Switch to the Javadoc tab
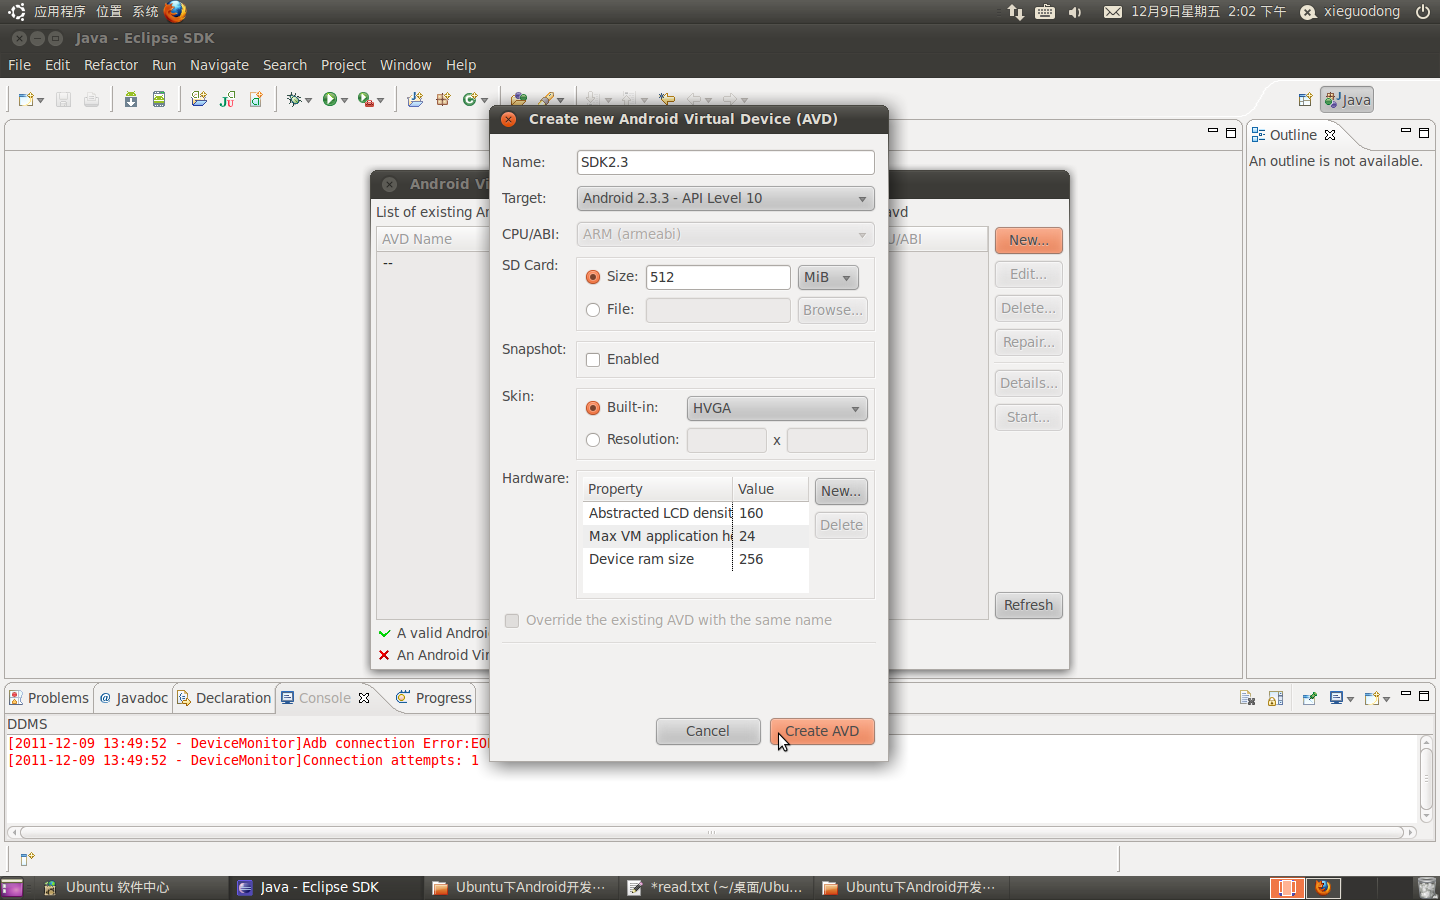 (x=133, y=698)
